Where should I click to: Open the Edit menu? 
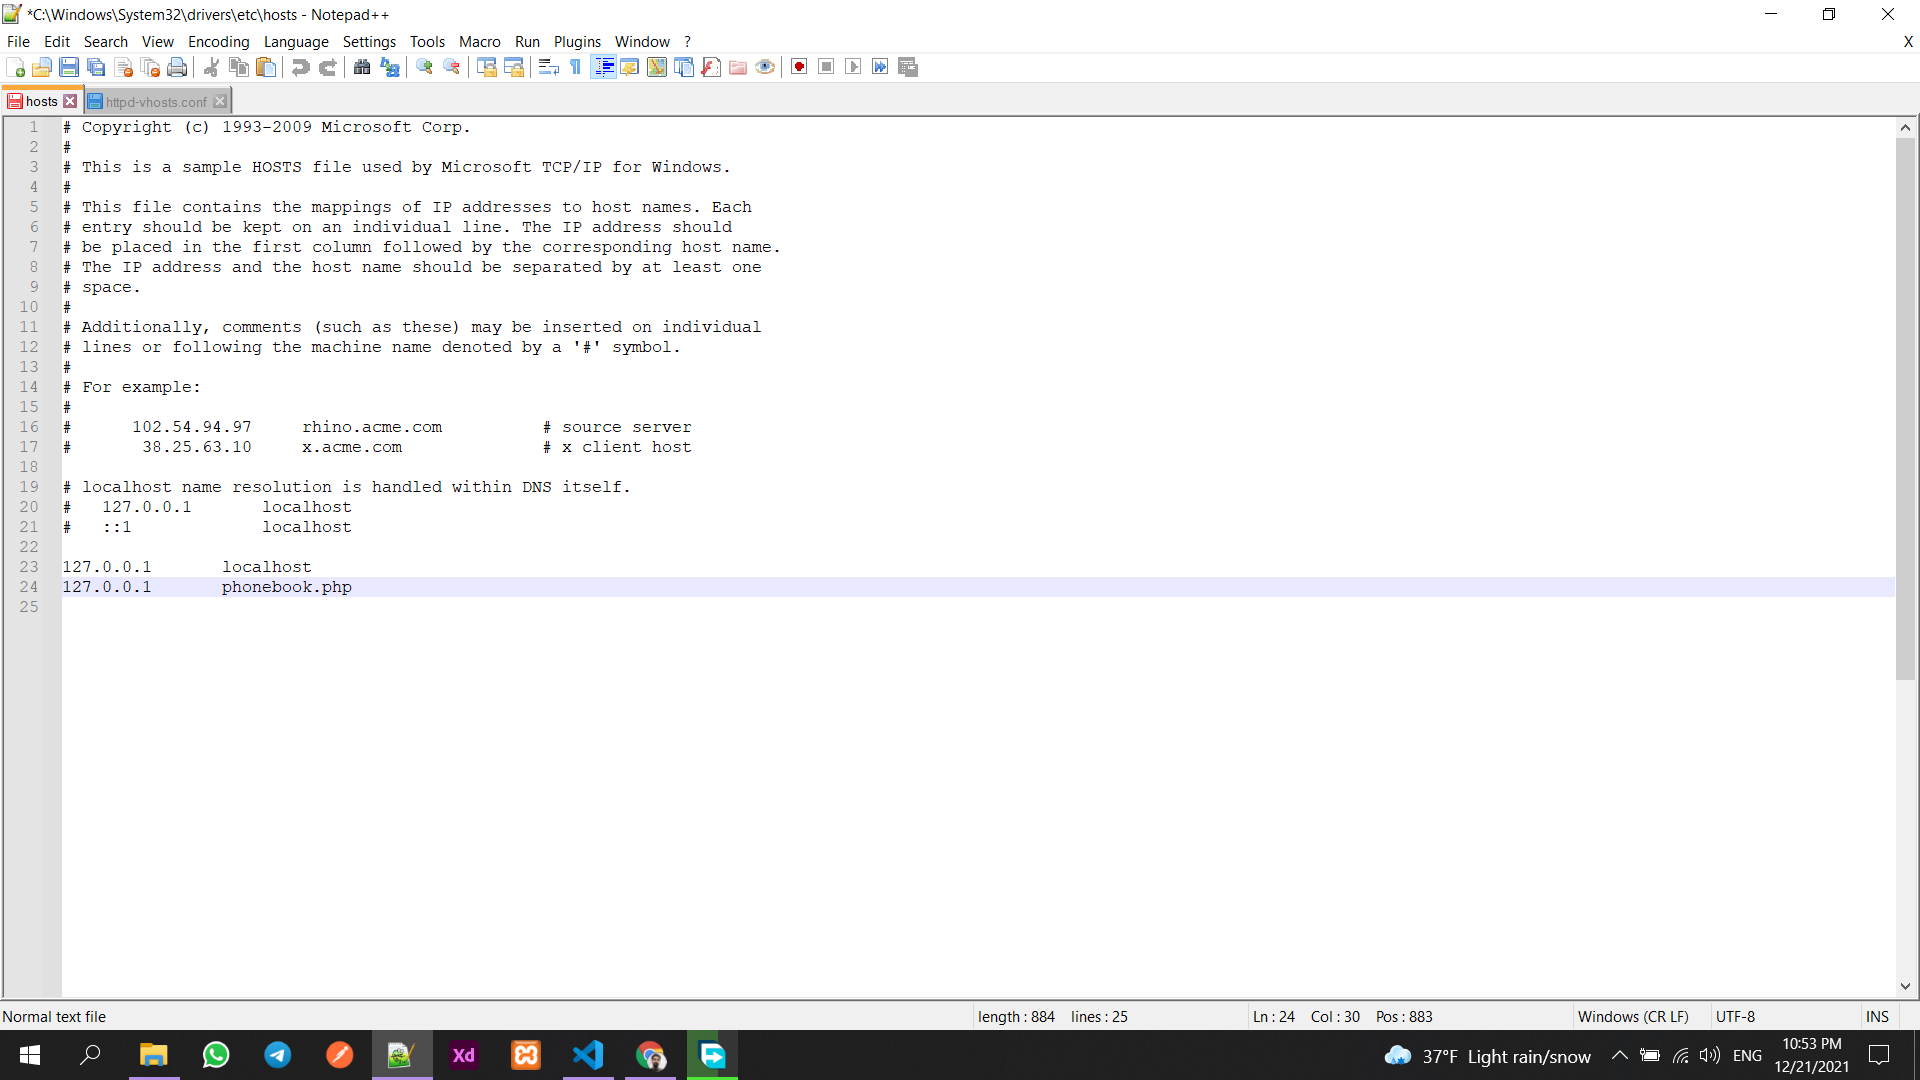57,42
